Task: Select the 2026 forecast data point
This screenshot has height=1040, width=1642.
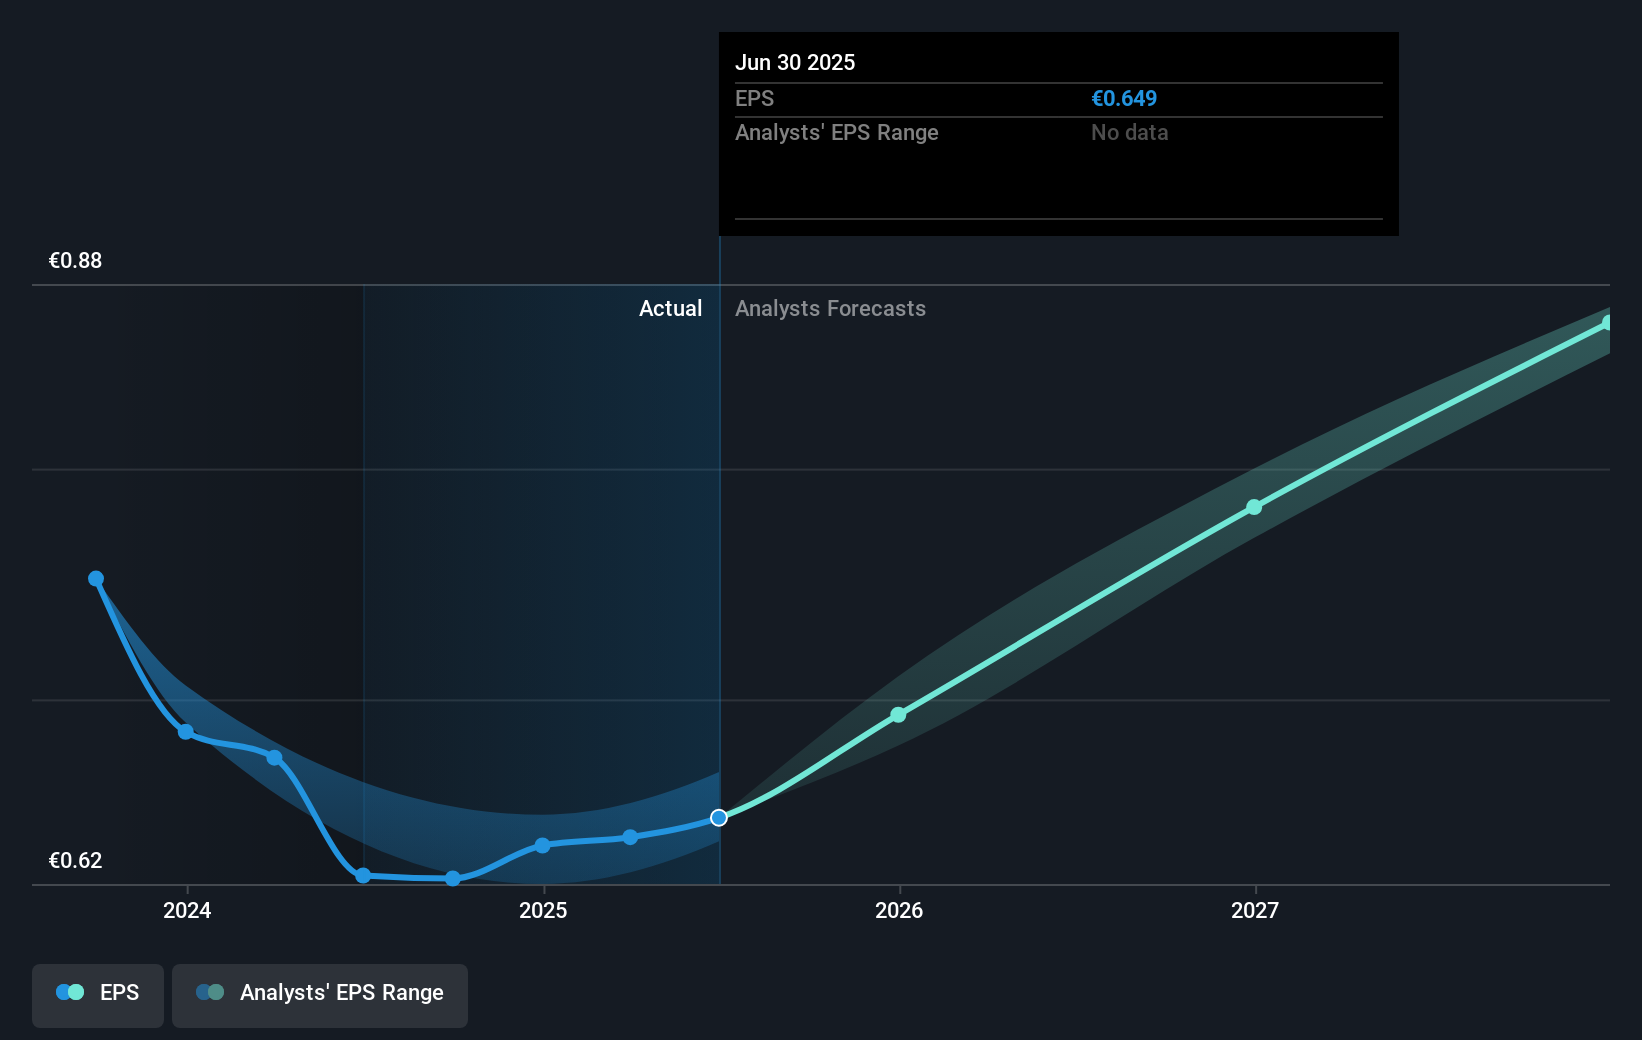Action: tap(898, 715)
